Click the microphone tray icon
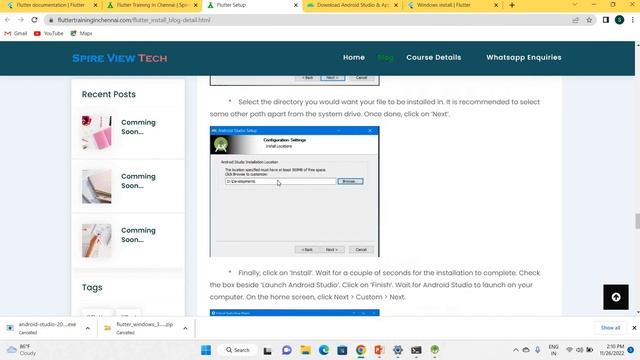The height and width of the screenshot is (360, 640). (x=538, y=350)
